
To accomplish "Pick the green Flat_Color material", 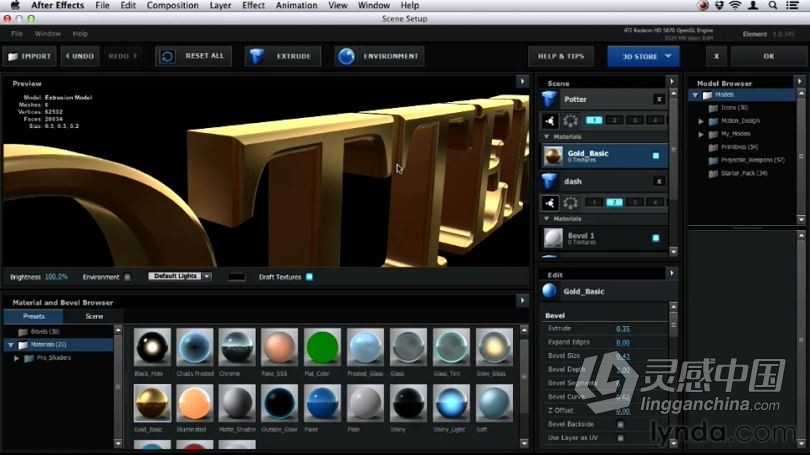I will coord(322,347).
